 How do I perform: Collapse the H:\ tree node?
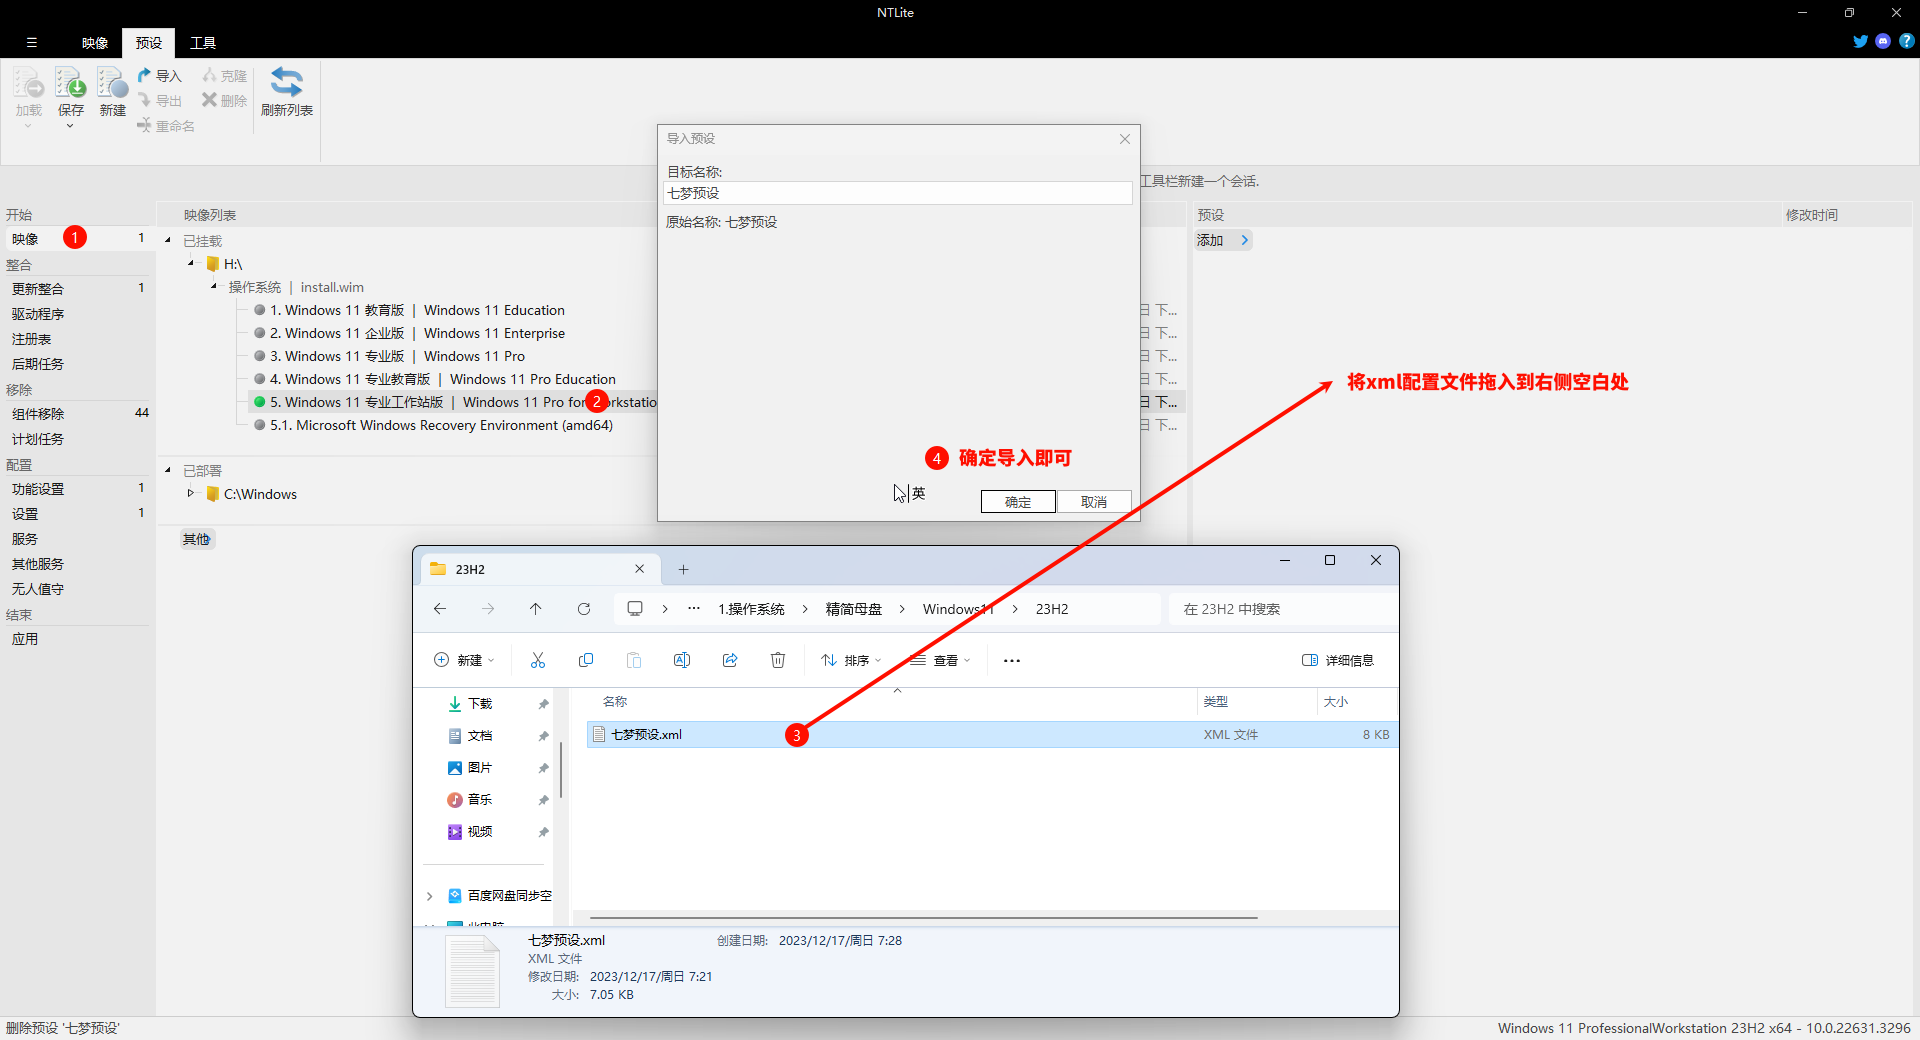[191, 264]
